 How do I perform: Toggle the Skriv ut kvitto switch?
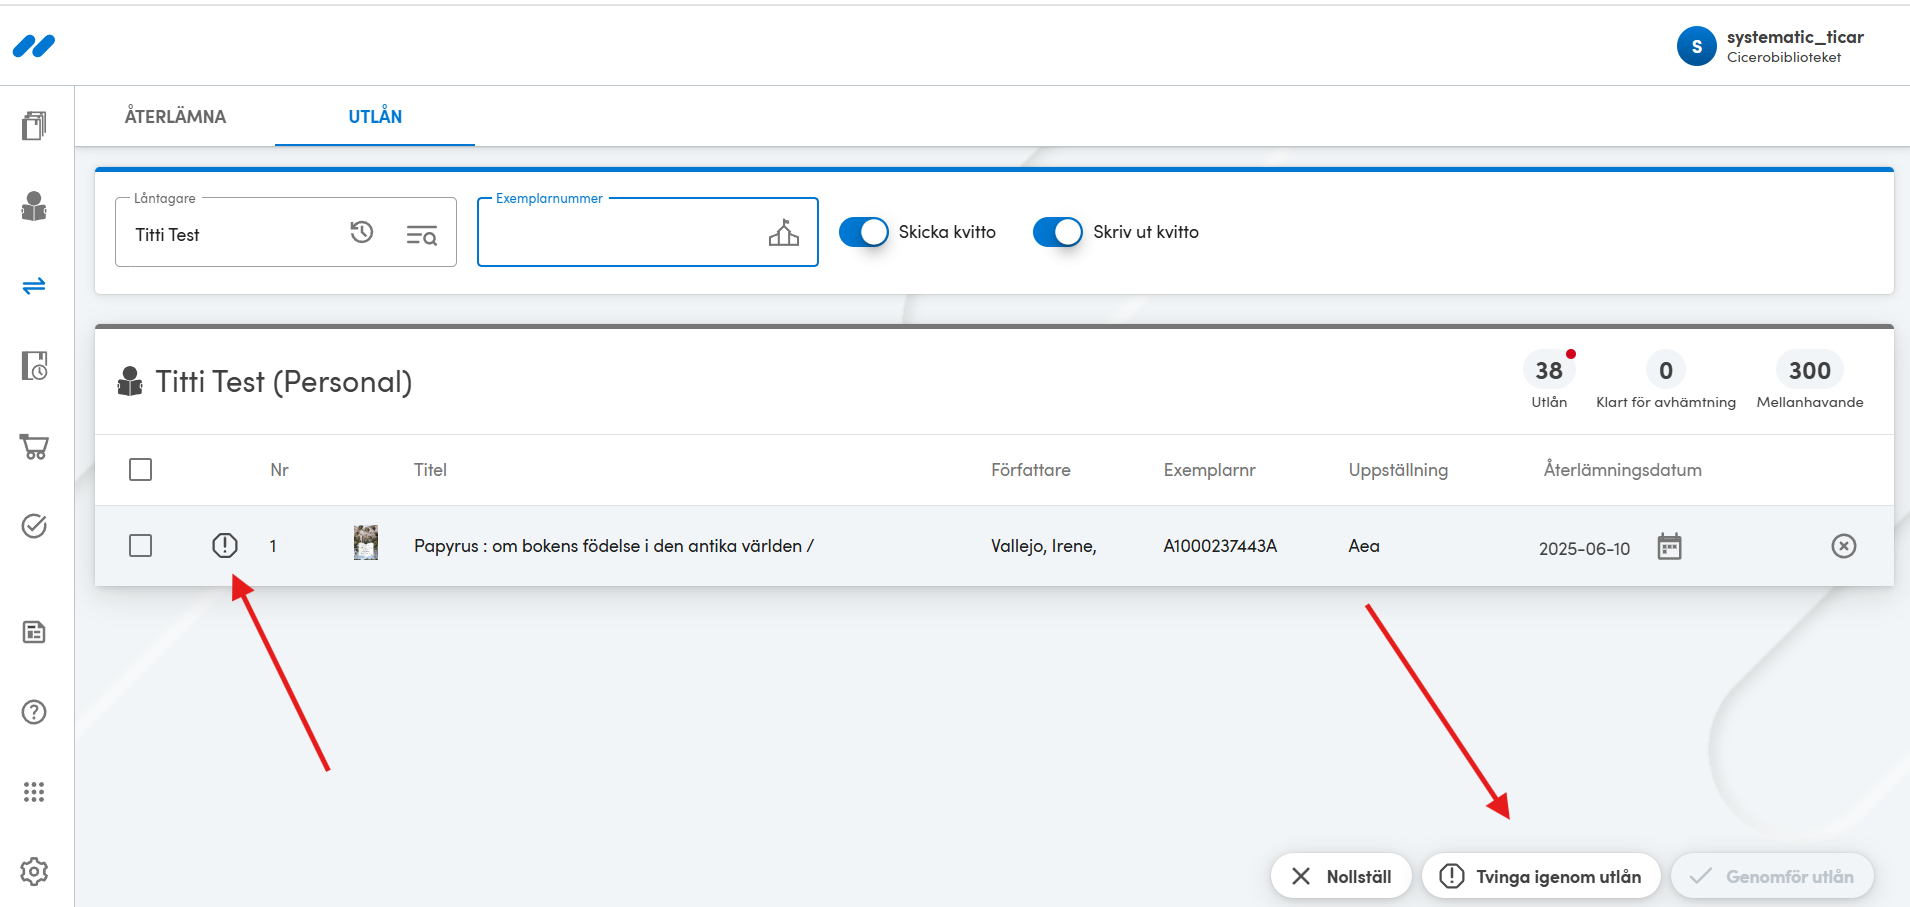coord(1058,232)
